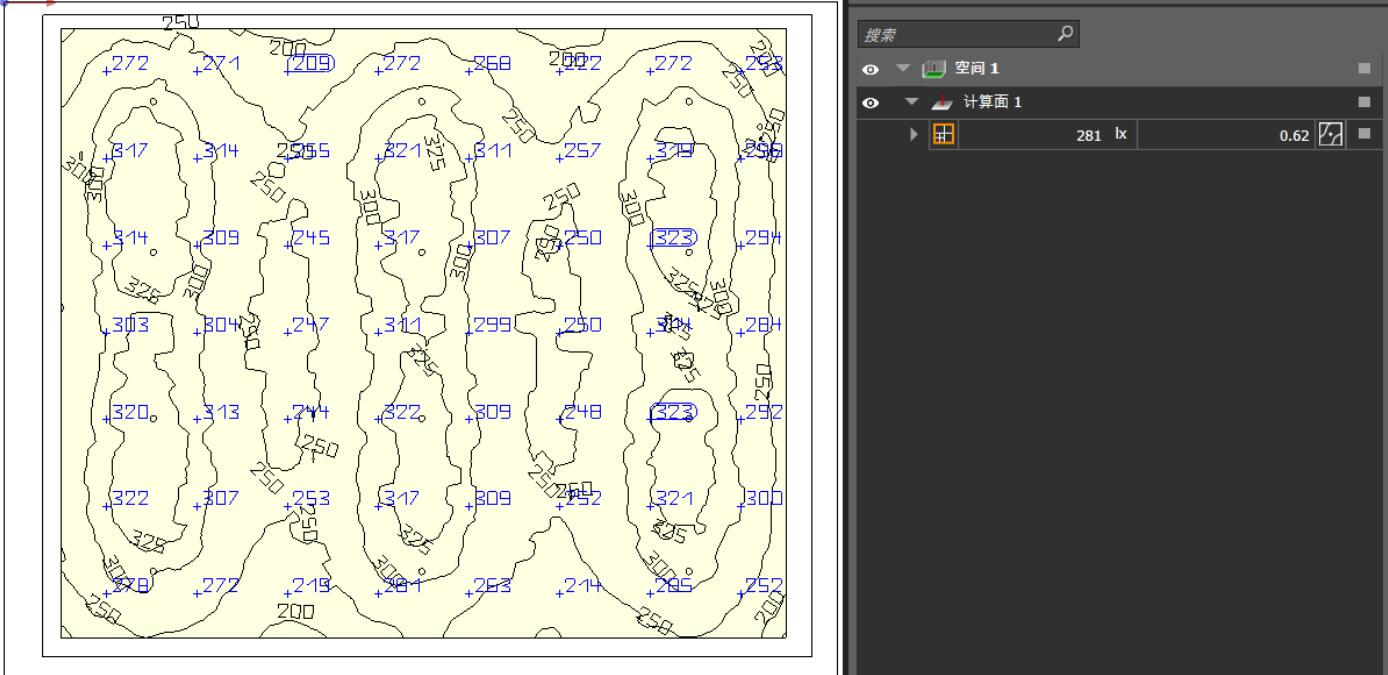
Task: Click the calculation surface icon beside 计算面 1
Action: coord(942,102)
